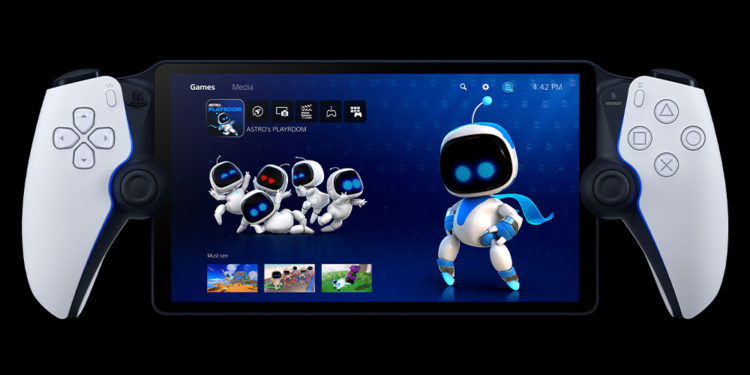Tap the Options button beside Triangle
Image resolution: width=750 pixels, height=375 pixels.
tap(639, 98)
